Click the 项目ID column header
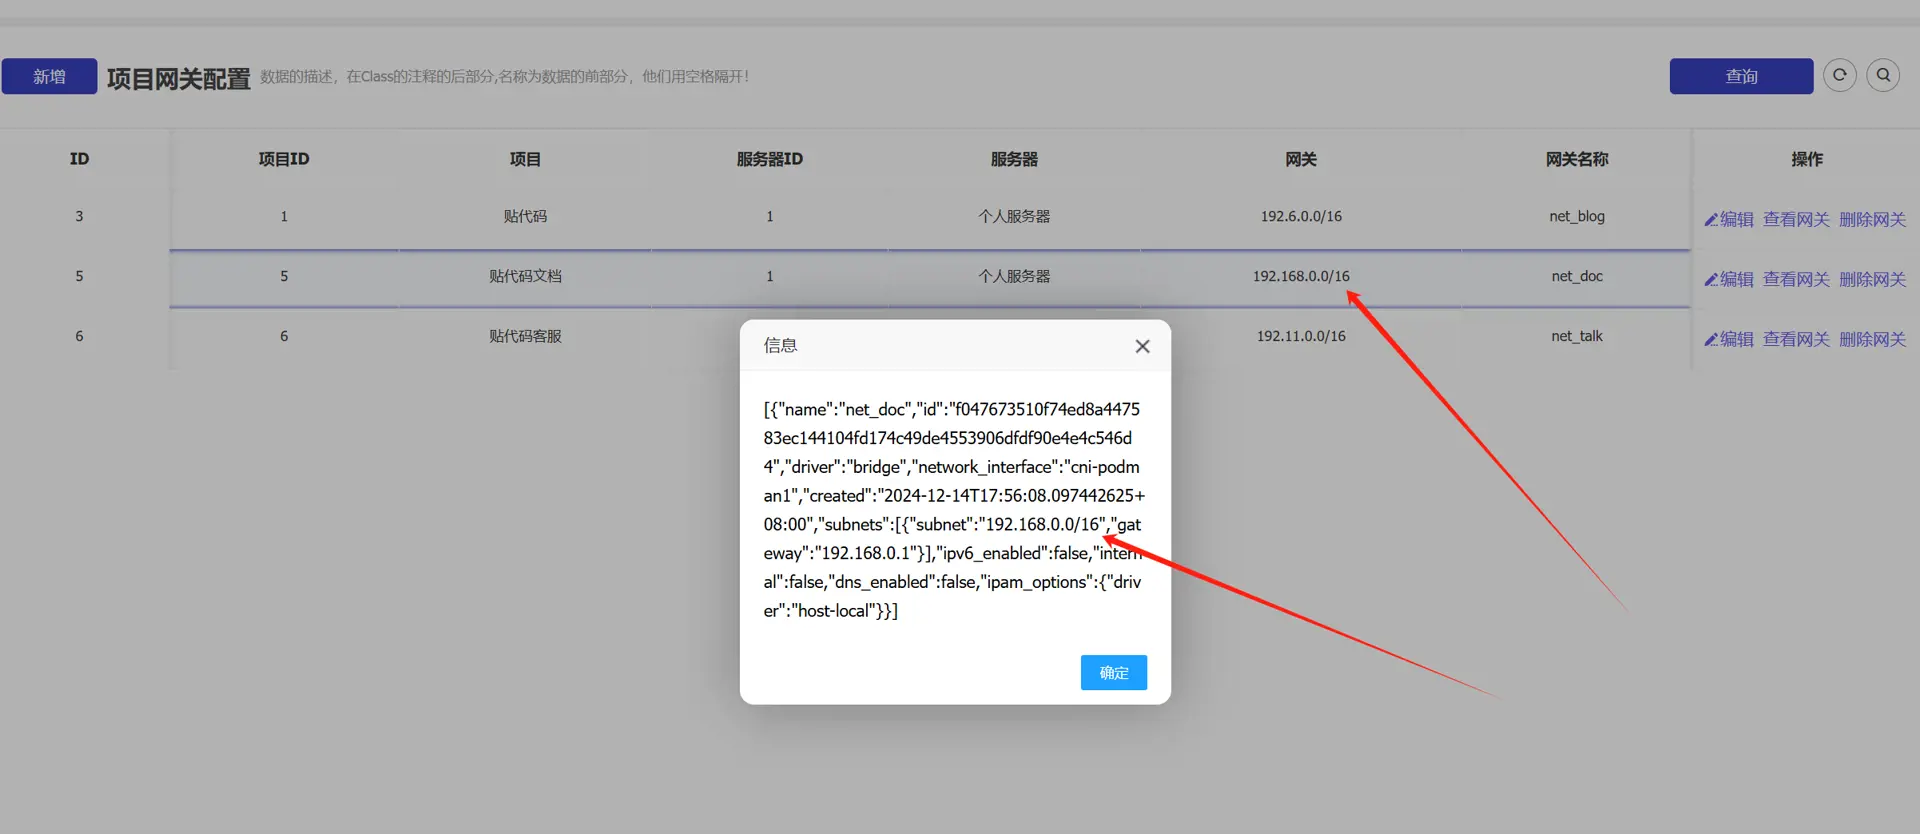Viewport: 1920px width, 834px height. click(284, 159)
